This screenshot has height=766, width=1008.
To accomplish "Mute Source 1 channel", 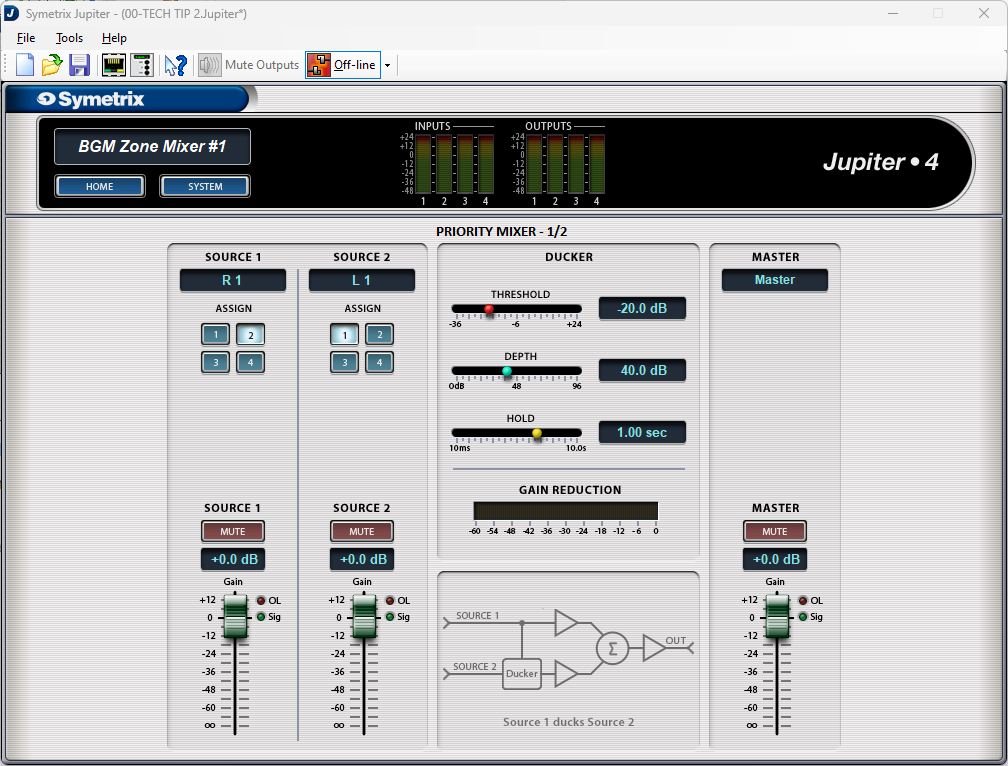I will pos(233,531).
